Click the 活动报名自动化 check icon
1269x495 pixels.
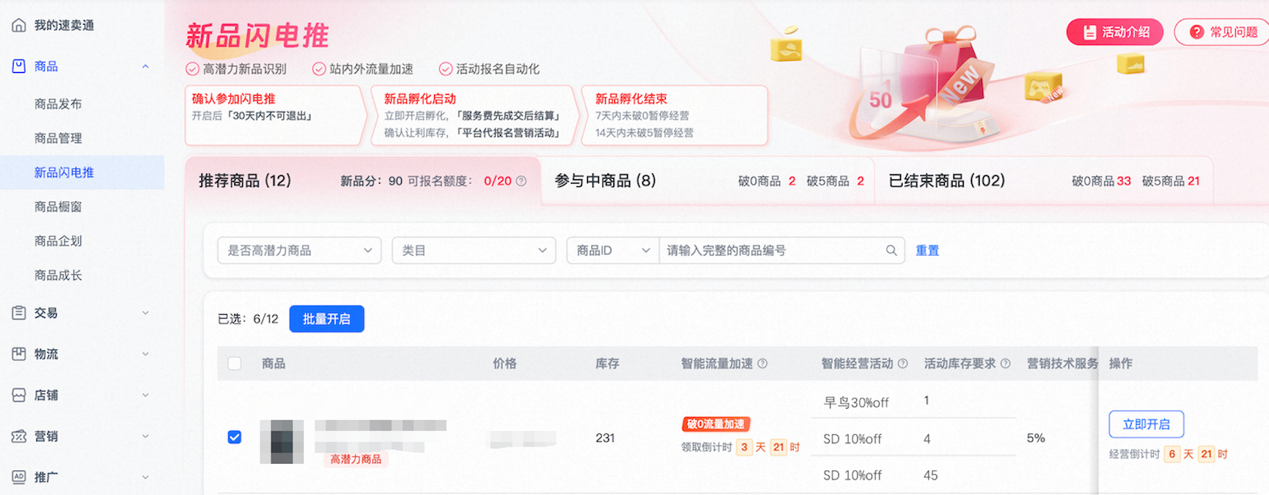pos(446,69)
